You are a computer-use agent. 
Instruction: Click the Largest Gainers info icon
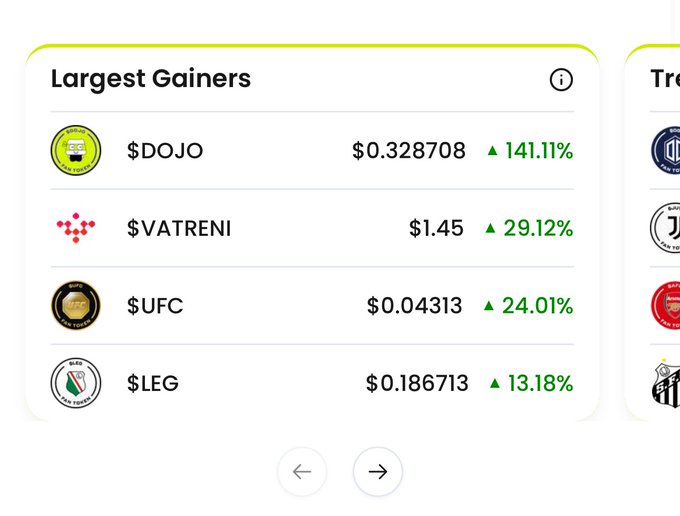[x=561, y=80]
